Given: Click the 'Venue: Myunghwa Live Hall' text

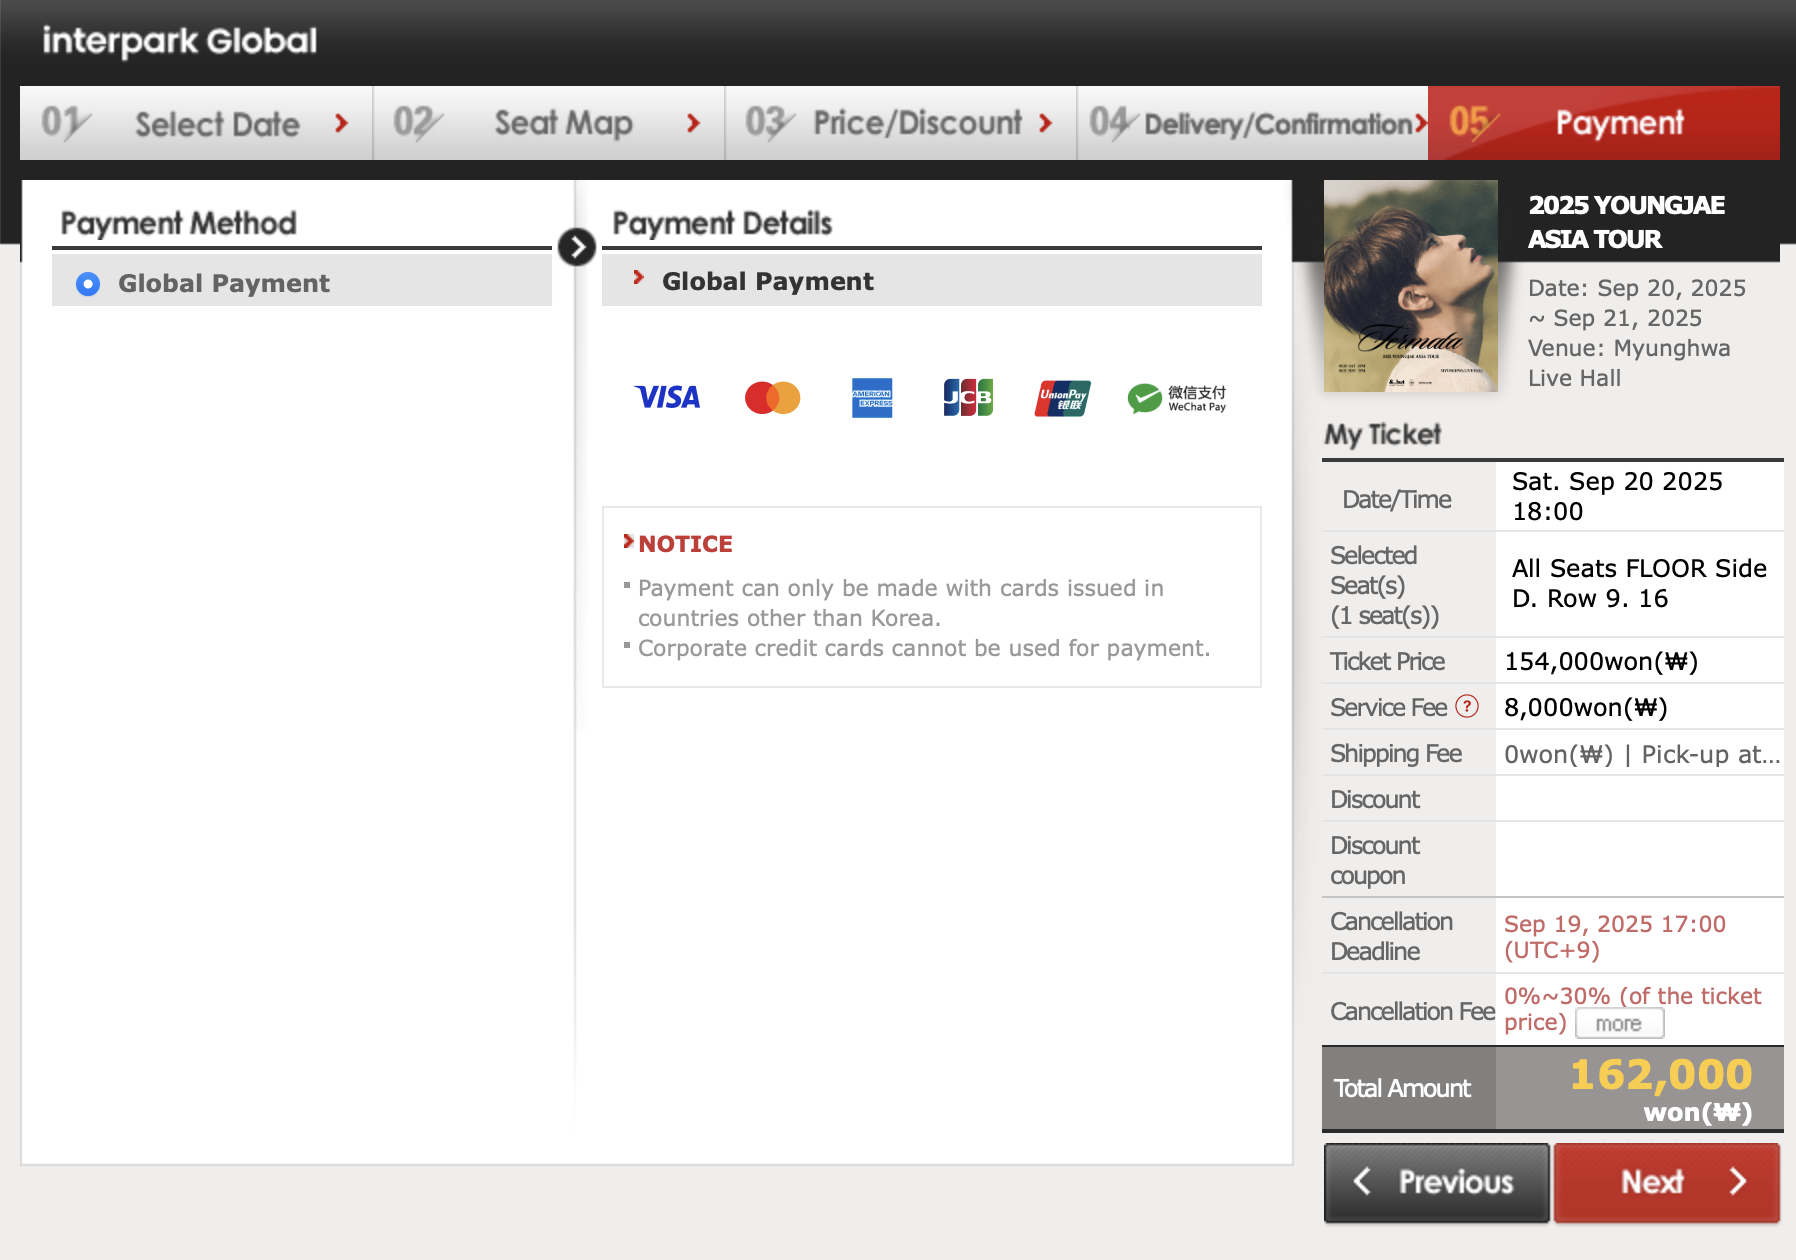Looking at the screenshot, I should tap(1629, 363).
